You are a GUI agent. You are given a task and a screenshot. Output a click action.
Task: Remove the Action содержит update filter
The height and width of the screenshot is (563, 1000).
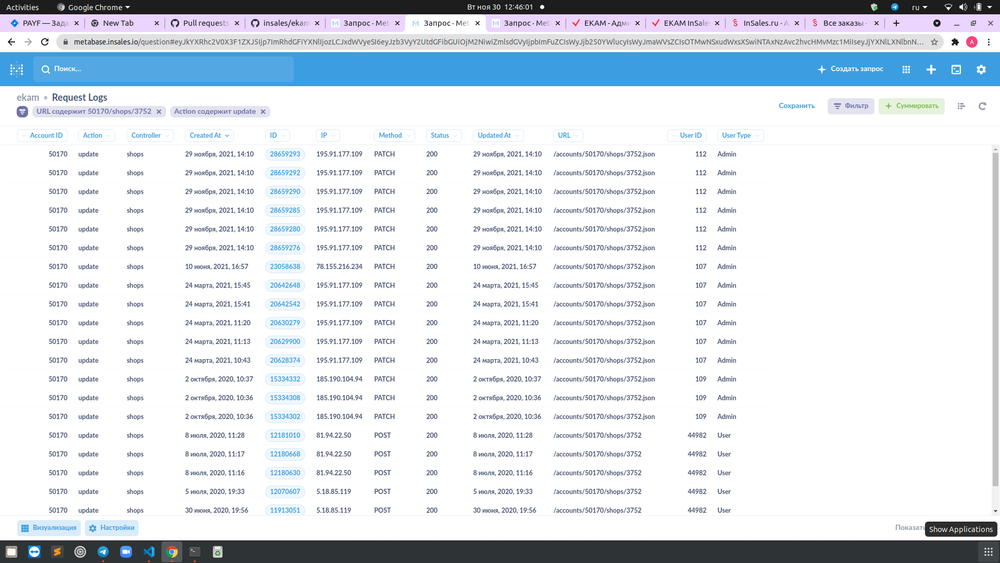point(263,112)
